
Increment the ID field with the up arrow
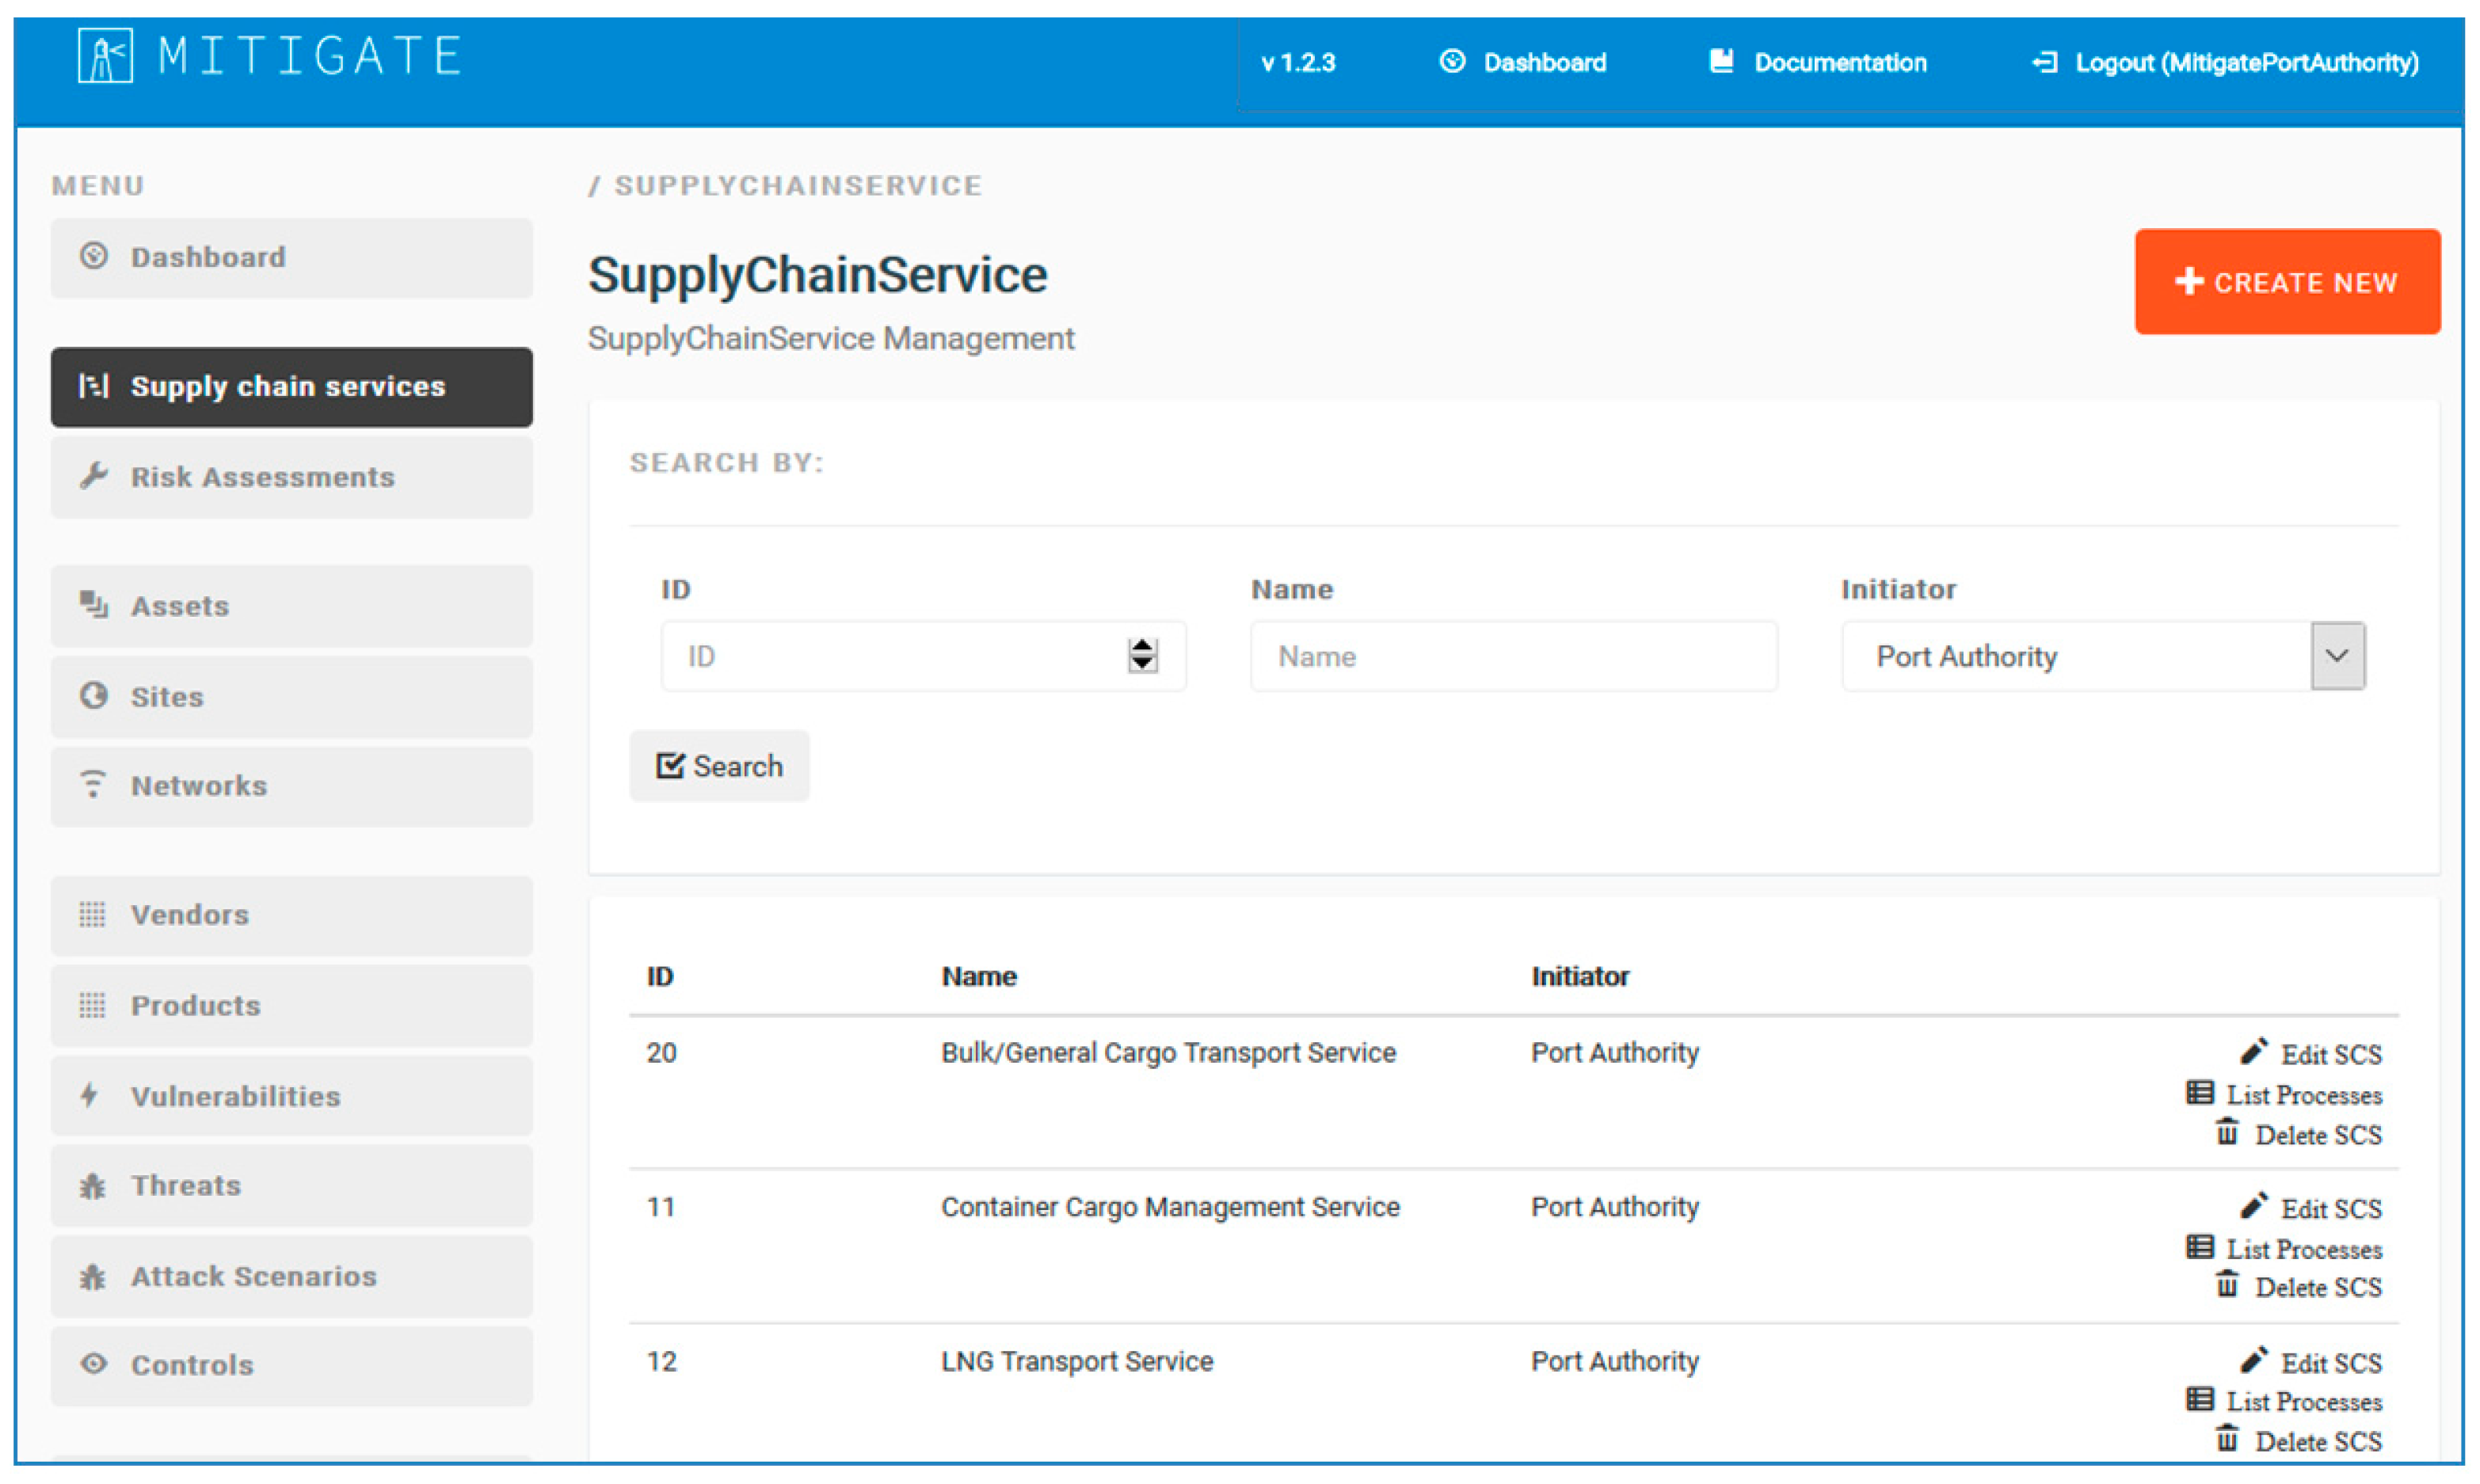point(1142,647)
